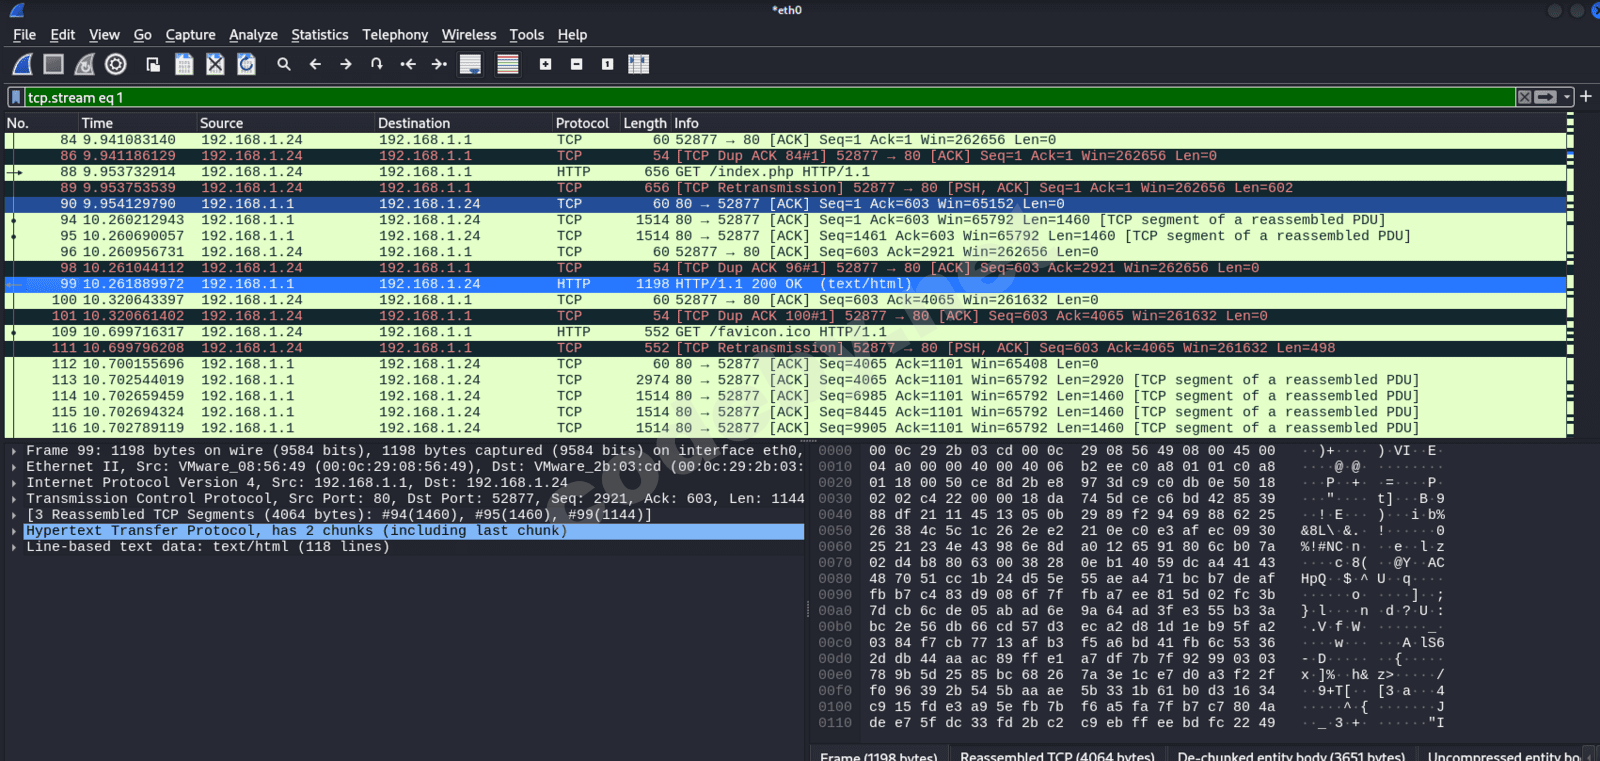This screenshot has height=761, width=1600.
Task: Click the find packet magnifier icon
Action: [x=284, y=64]
